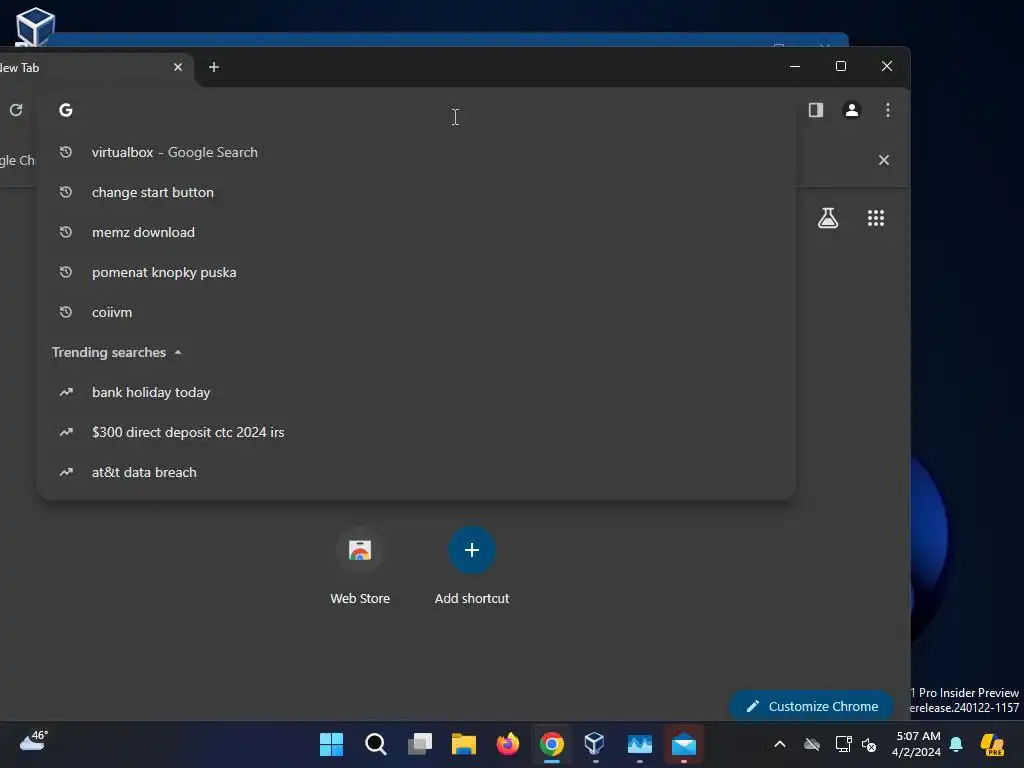Collapse the Trending searches section

point(178,352)
